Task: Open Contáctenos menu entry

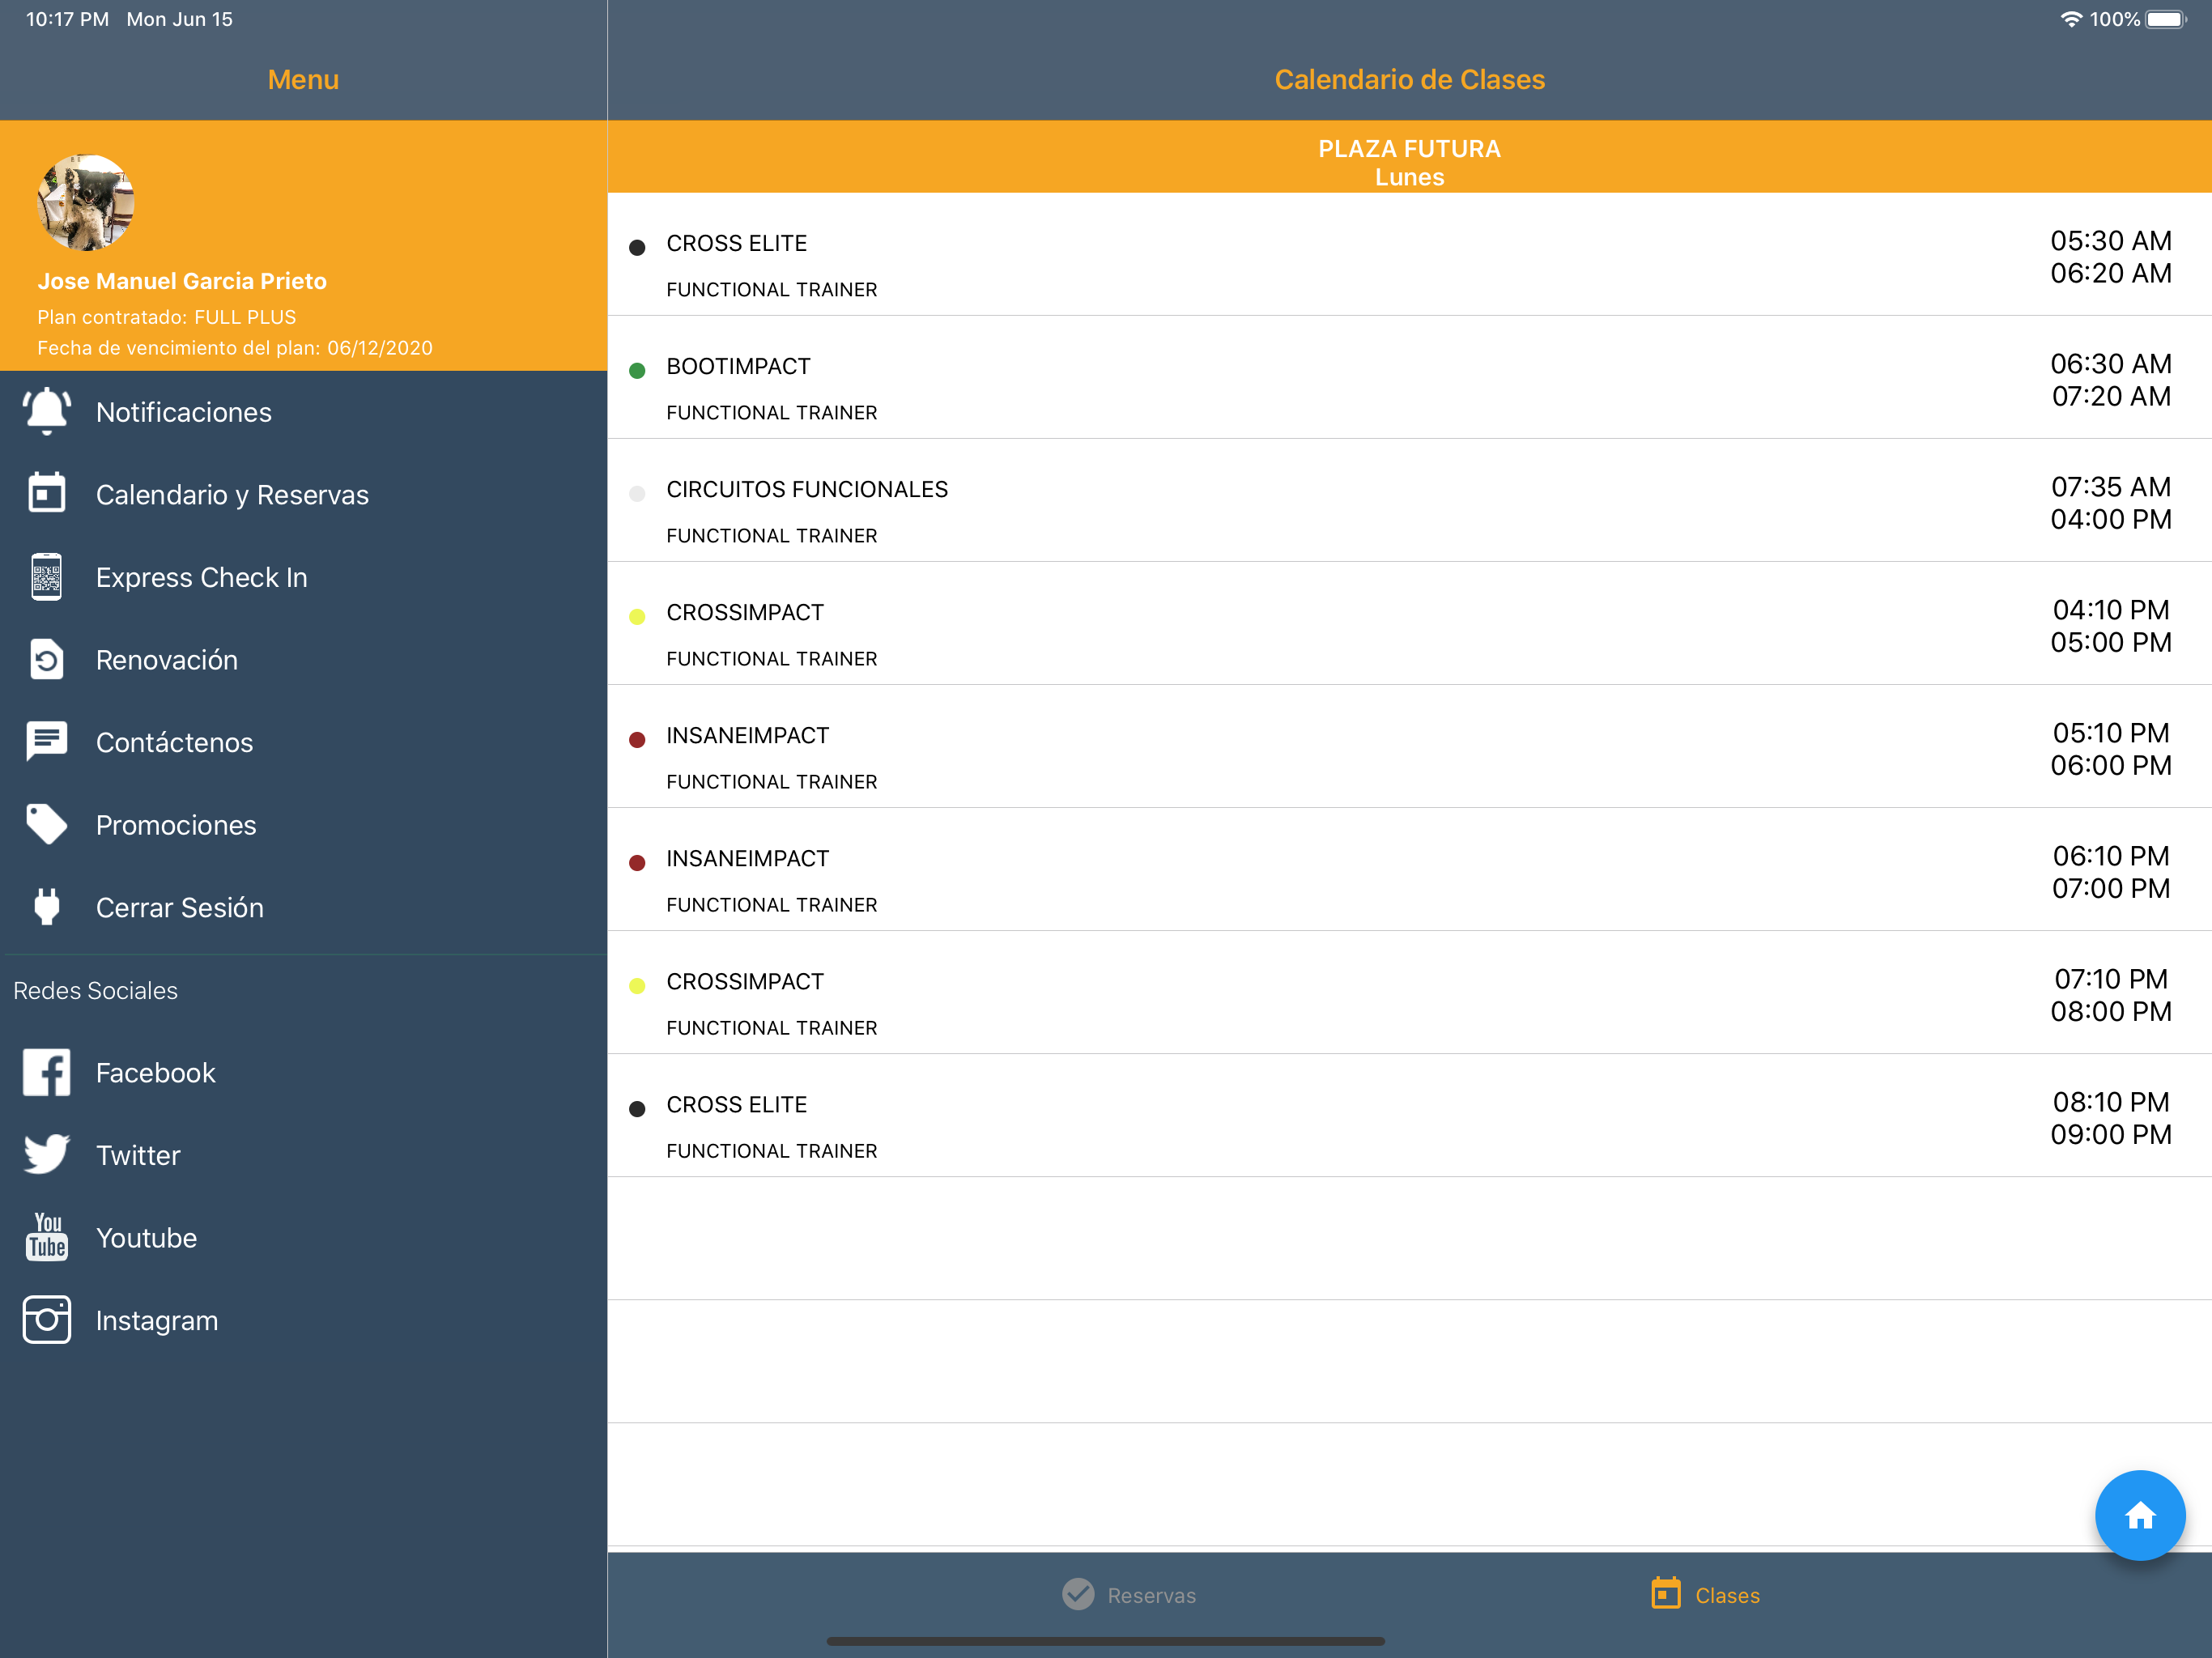Action: [303, 742]
